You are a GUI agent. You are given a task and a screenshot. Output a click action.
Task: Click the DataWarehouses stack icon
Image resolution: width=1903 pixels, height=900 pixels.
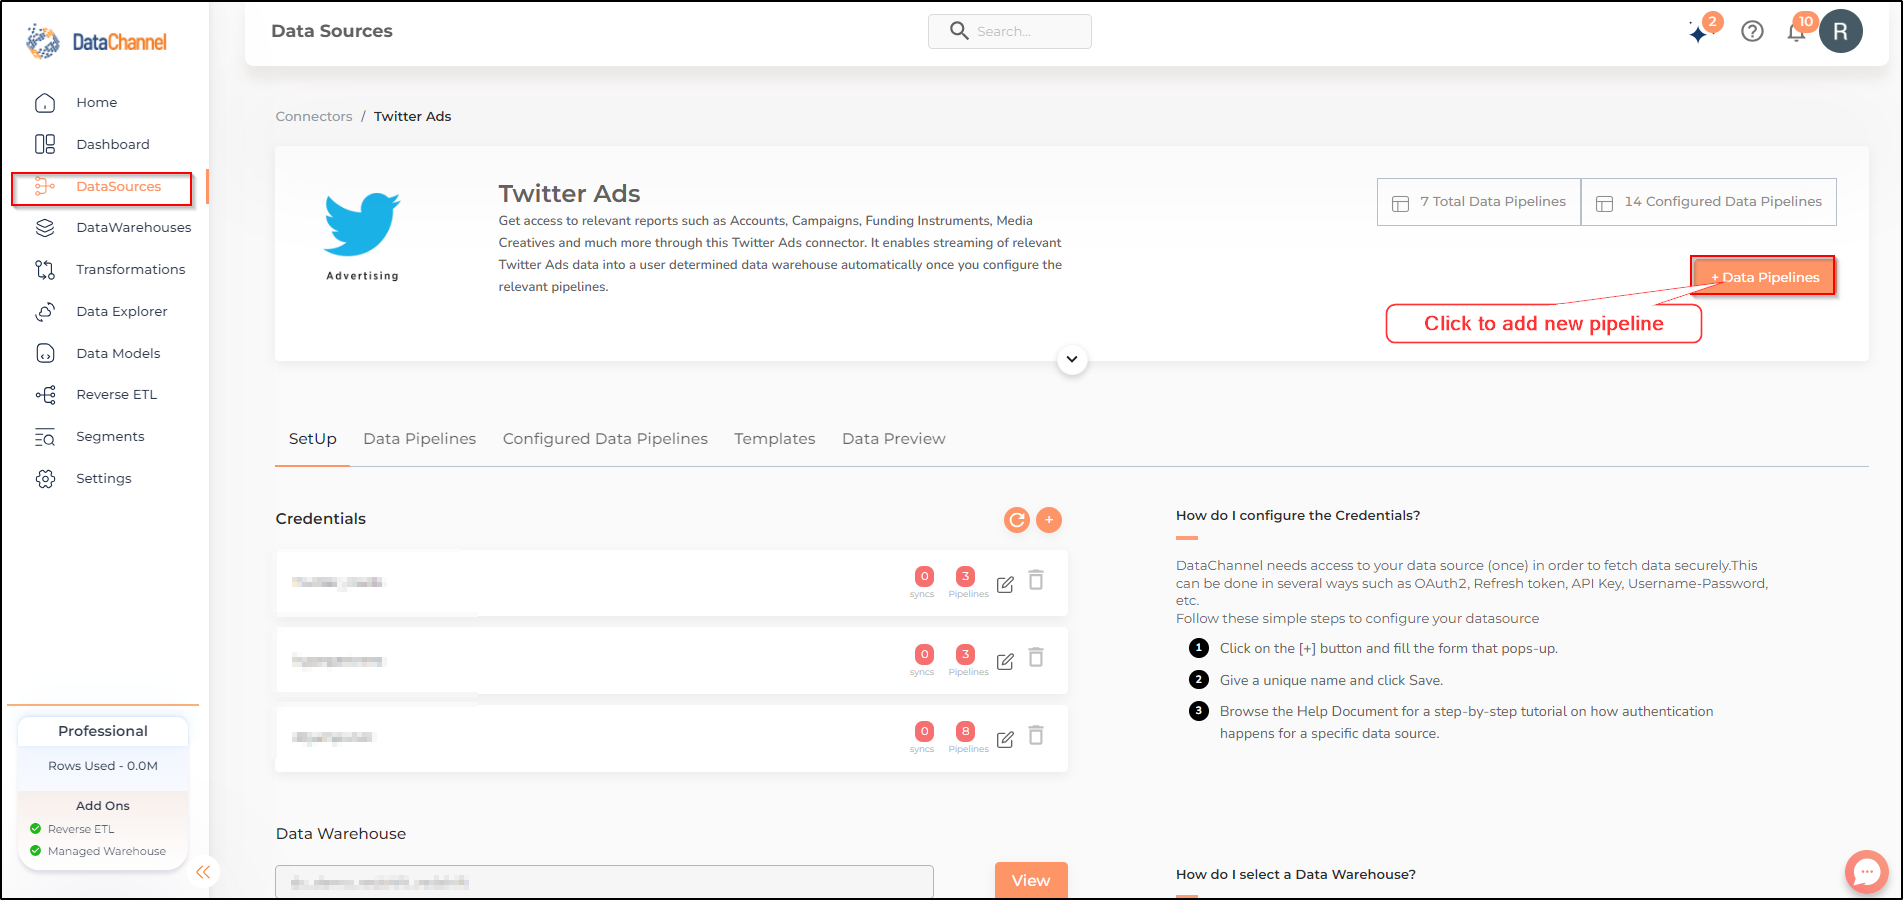point(45,228)
